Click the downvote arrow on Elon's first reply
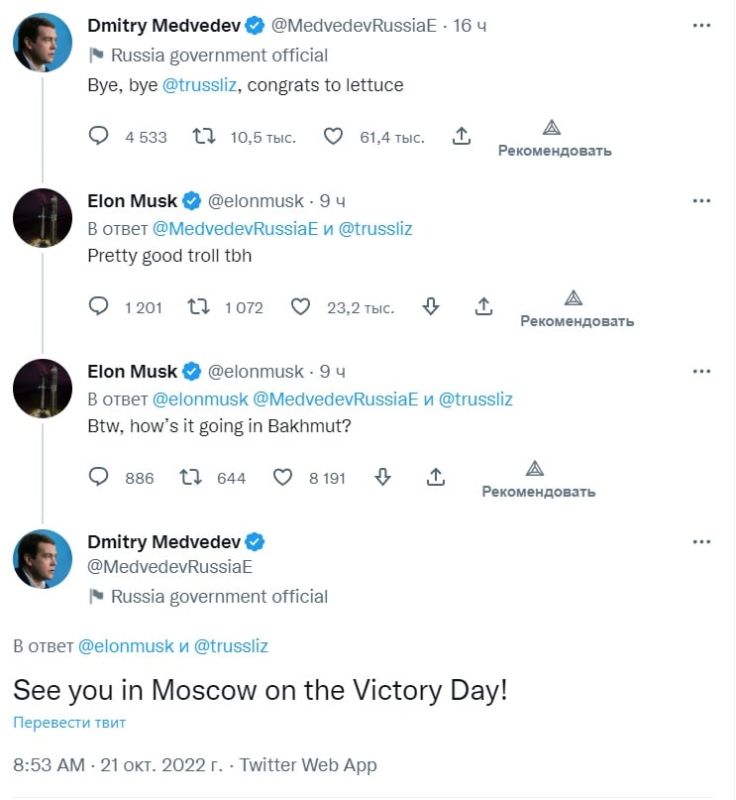The width and height of the screenshot is (736, 800). 429,307
